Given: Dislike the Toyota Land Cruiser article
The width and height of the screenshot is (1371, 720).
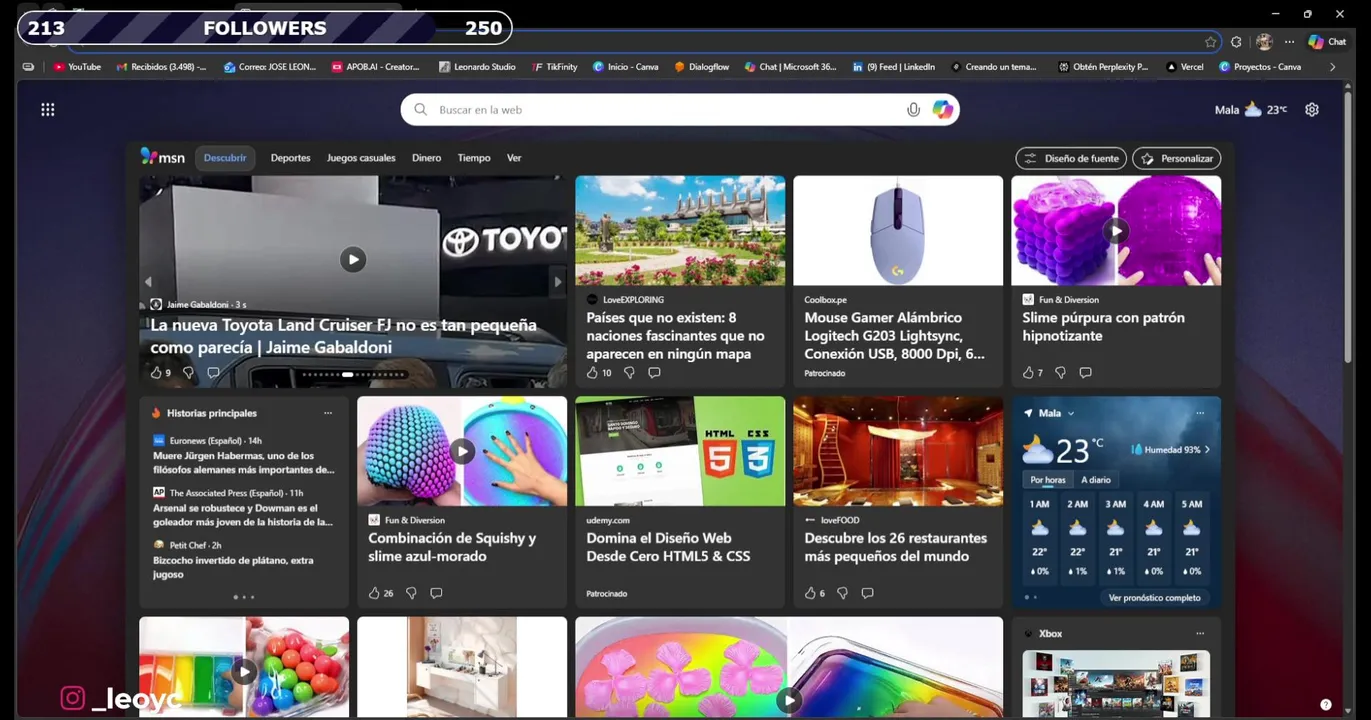Looking at the screenshot, I should coord(188,373).
